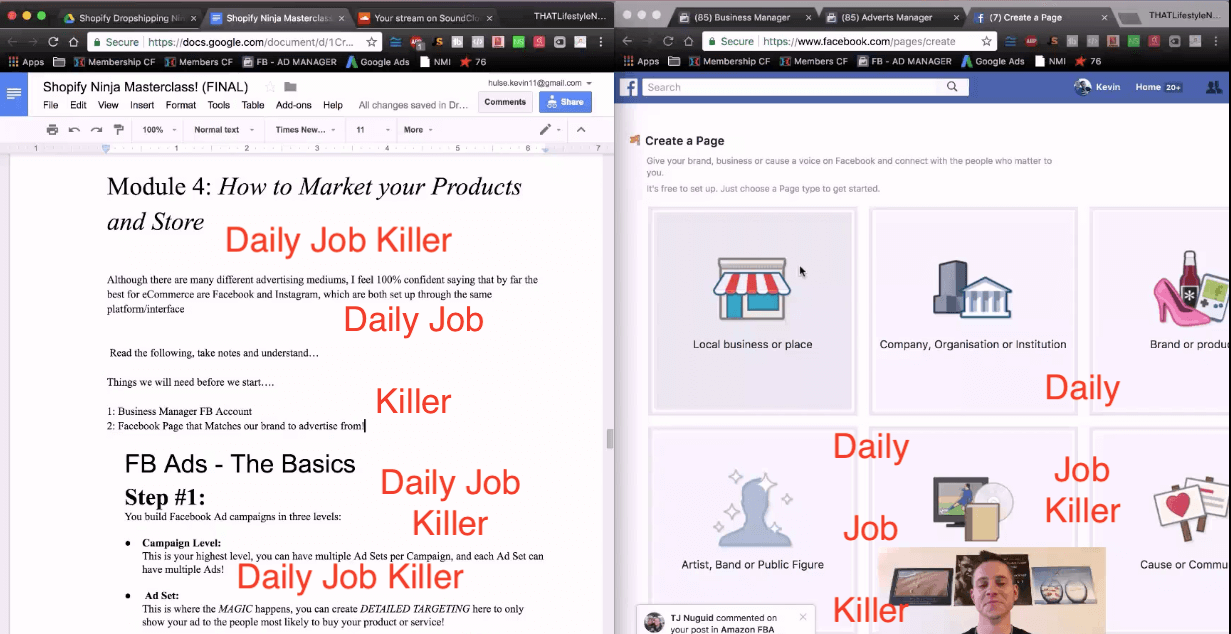
Task: Expand the More toolbar options
Action: 418,130
